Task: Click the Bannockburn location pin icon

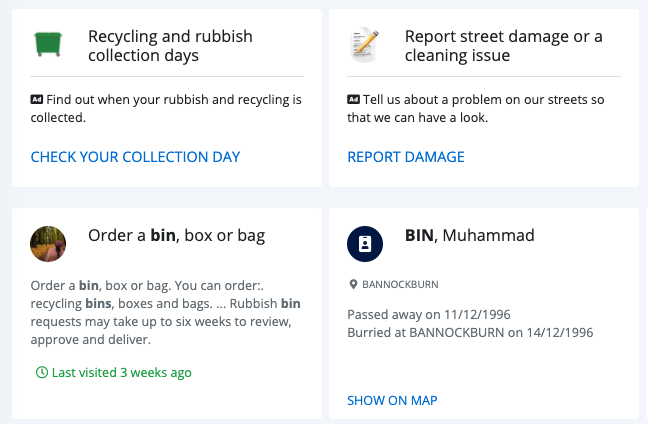Action: click(353, 284)
